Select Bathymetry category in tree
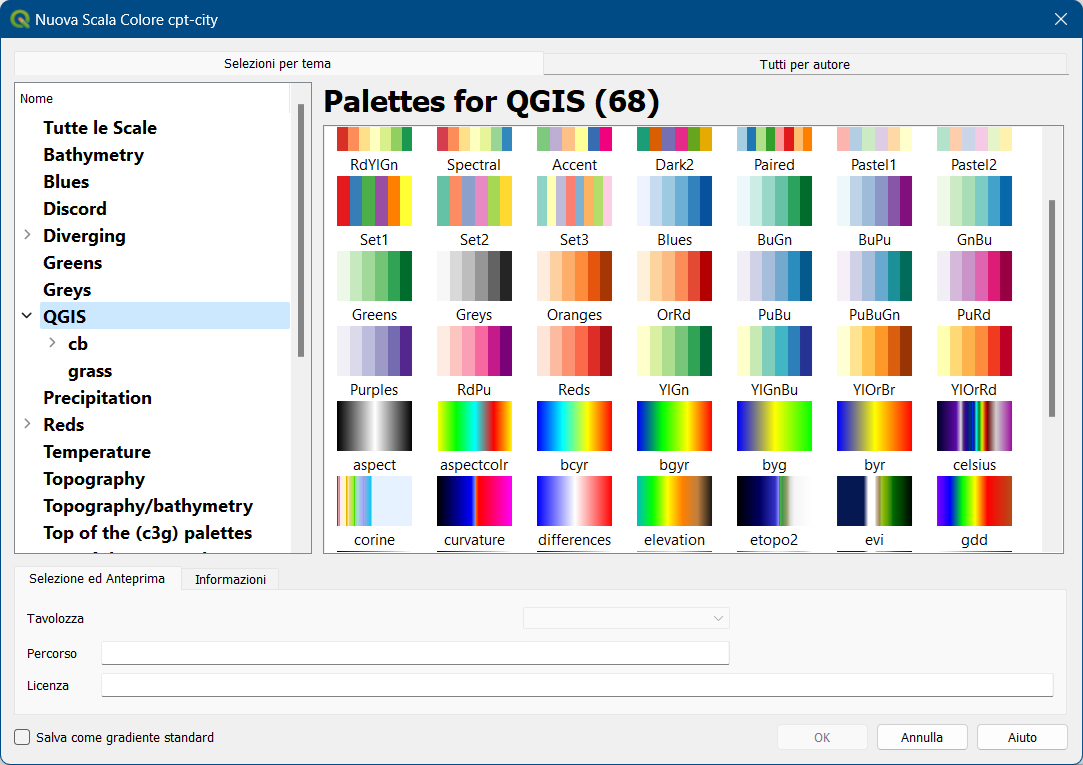 (94, 155)
